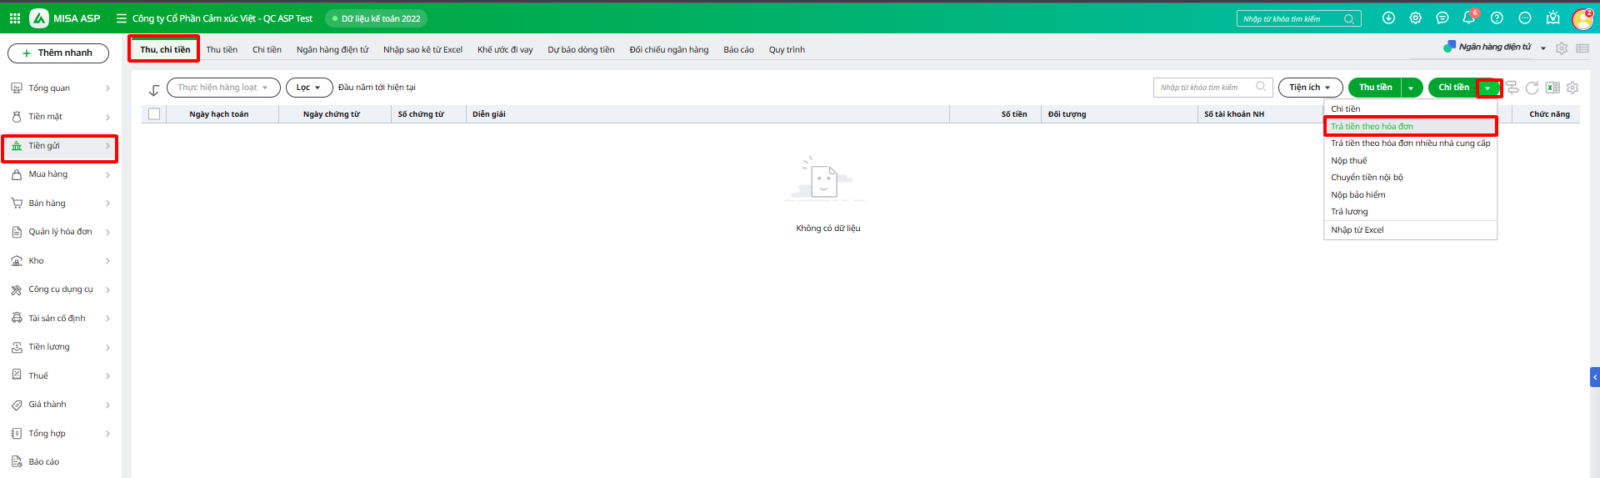Screen dimensions: 1600x478
Task: Open the Thu tiền dropdown arrow
Action: pyautogui.click(x=1411, y=88)
